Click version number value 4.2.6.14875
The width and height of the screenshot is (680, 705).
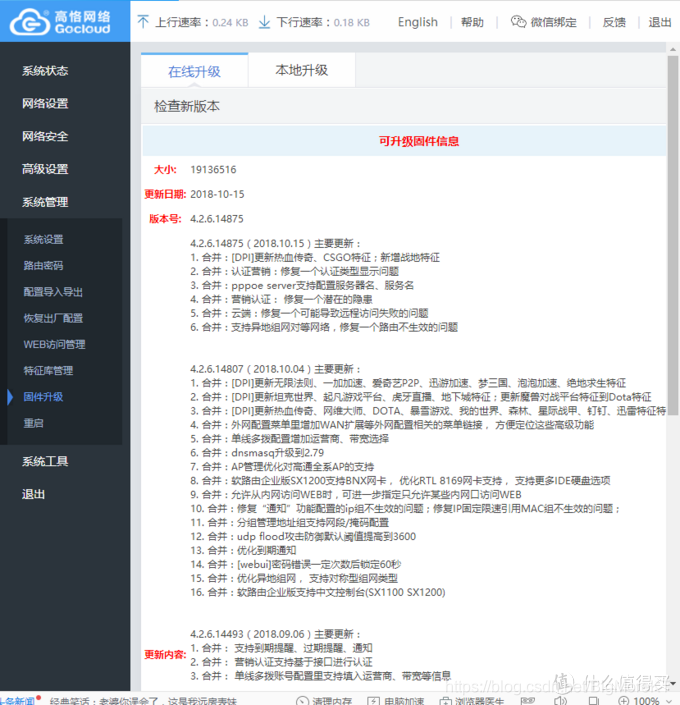point(217,219)
